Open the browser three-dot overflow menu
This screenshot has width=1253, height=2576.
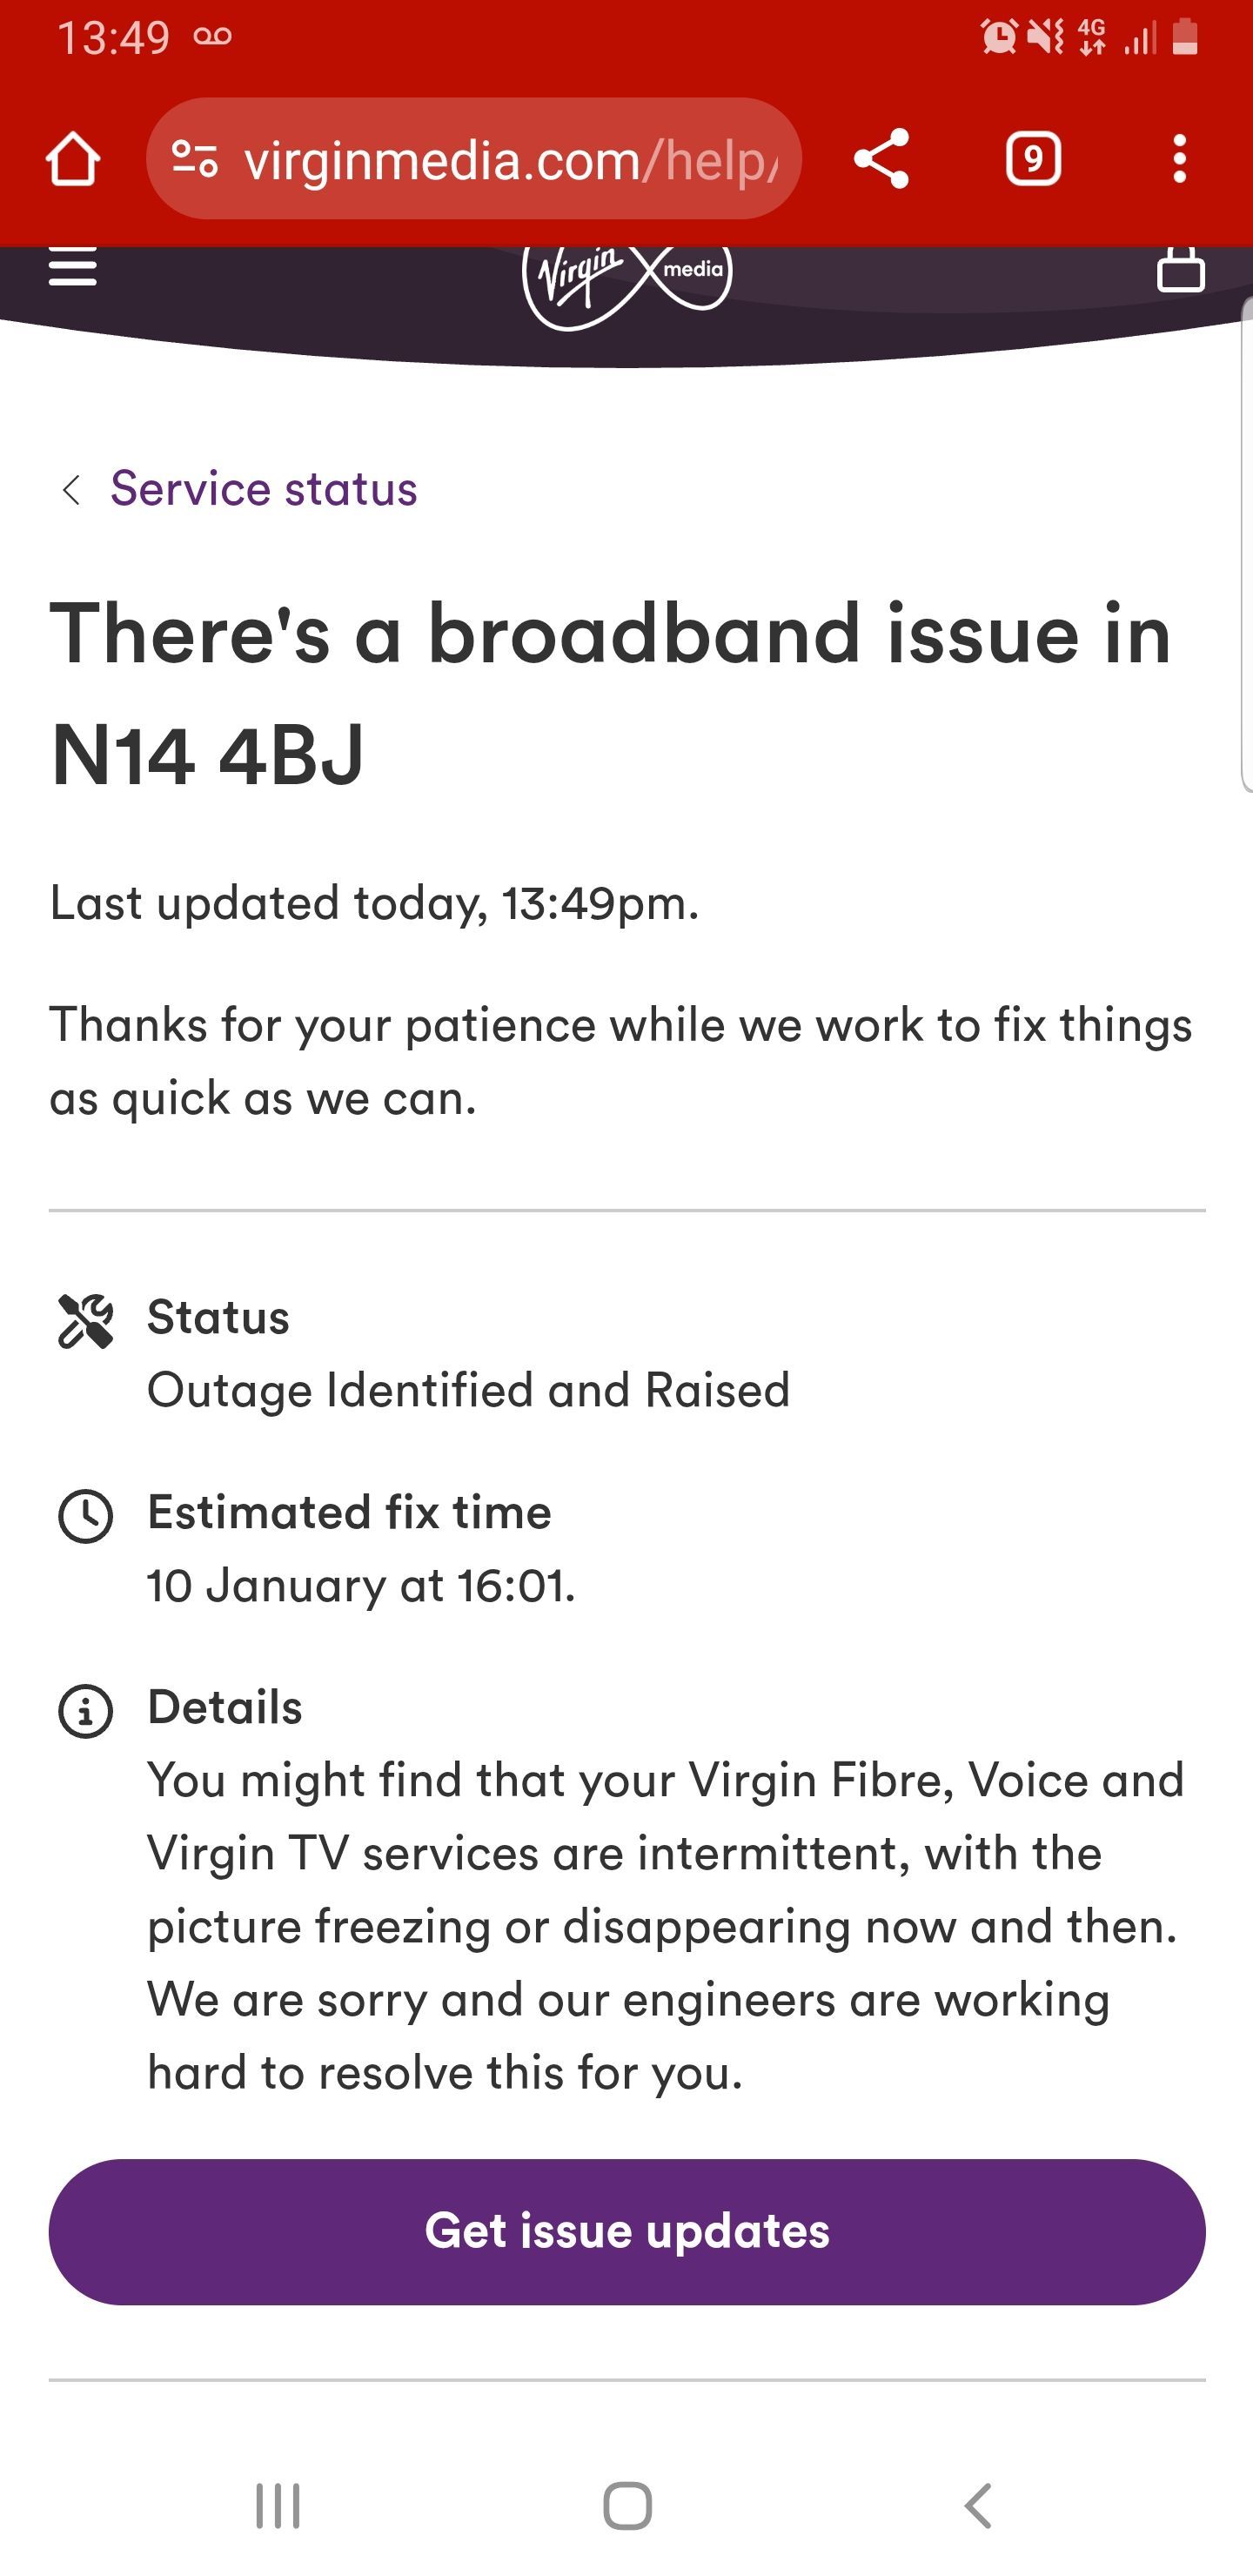pos(1180,159)
